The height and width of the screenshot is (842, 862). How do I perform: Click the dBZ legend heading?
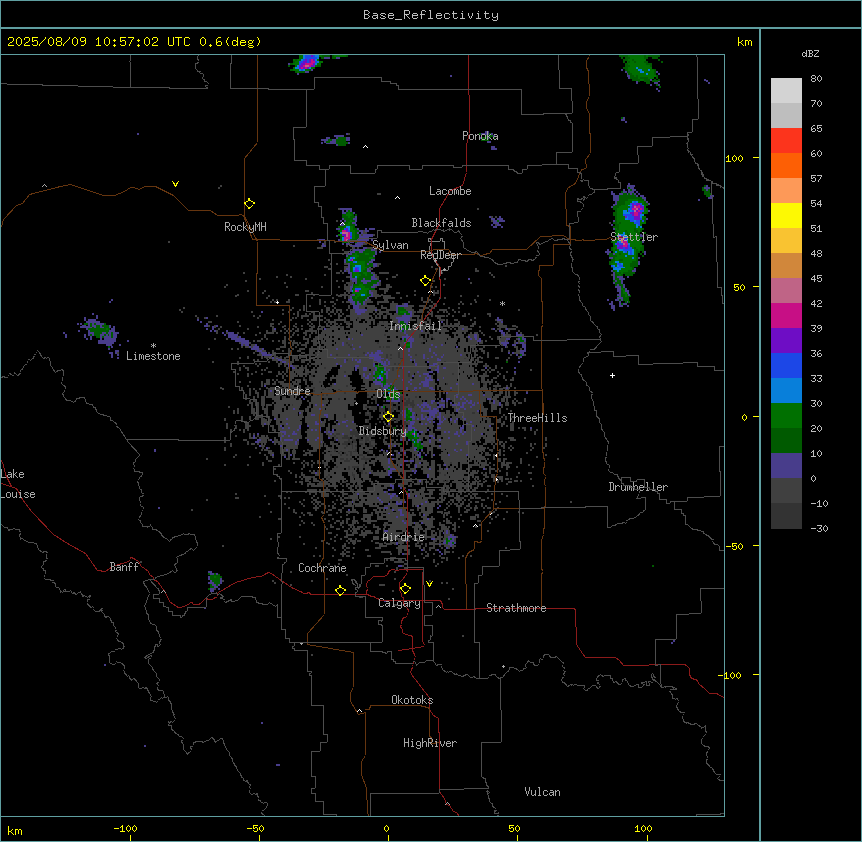tap(810, 54)
